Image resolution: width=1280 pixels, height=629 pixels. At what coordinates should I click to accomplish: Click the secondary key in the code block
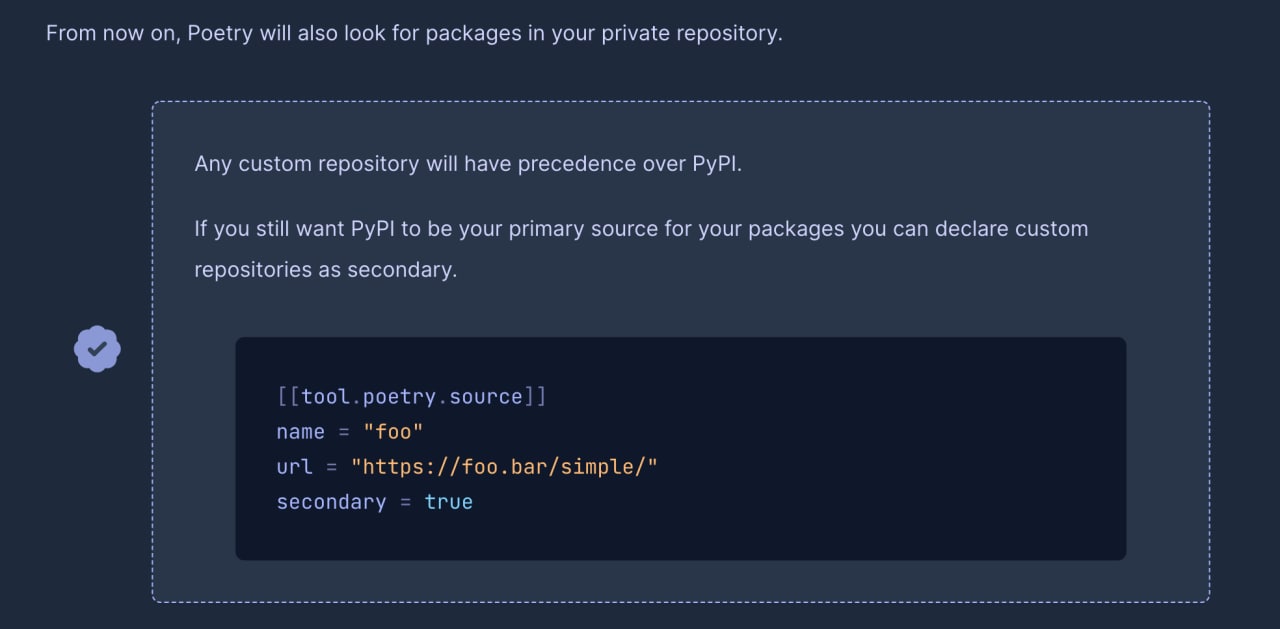(331, 502)
